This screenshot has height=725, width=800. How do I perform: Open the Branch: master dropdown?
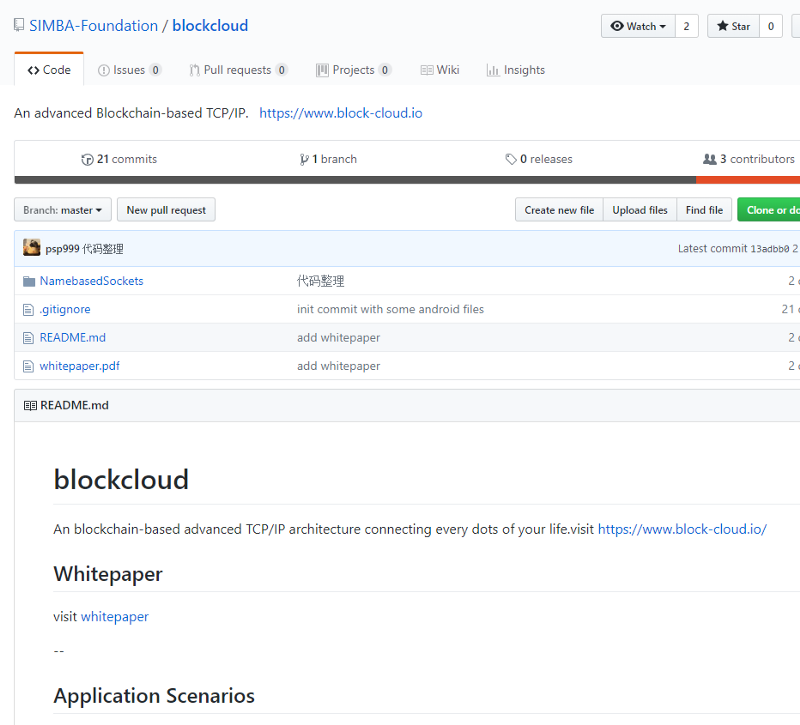pyautogui.click(x=63, y=210)
